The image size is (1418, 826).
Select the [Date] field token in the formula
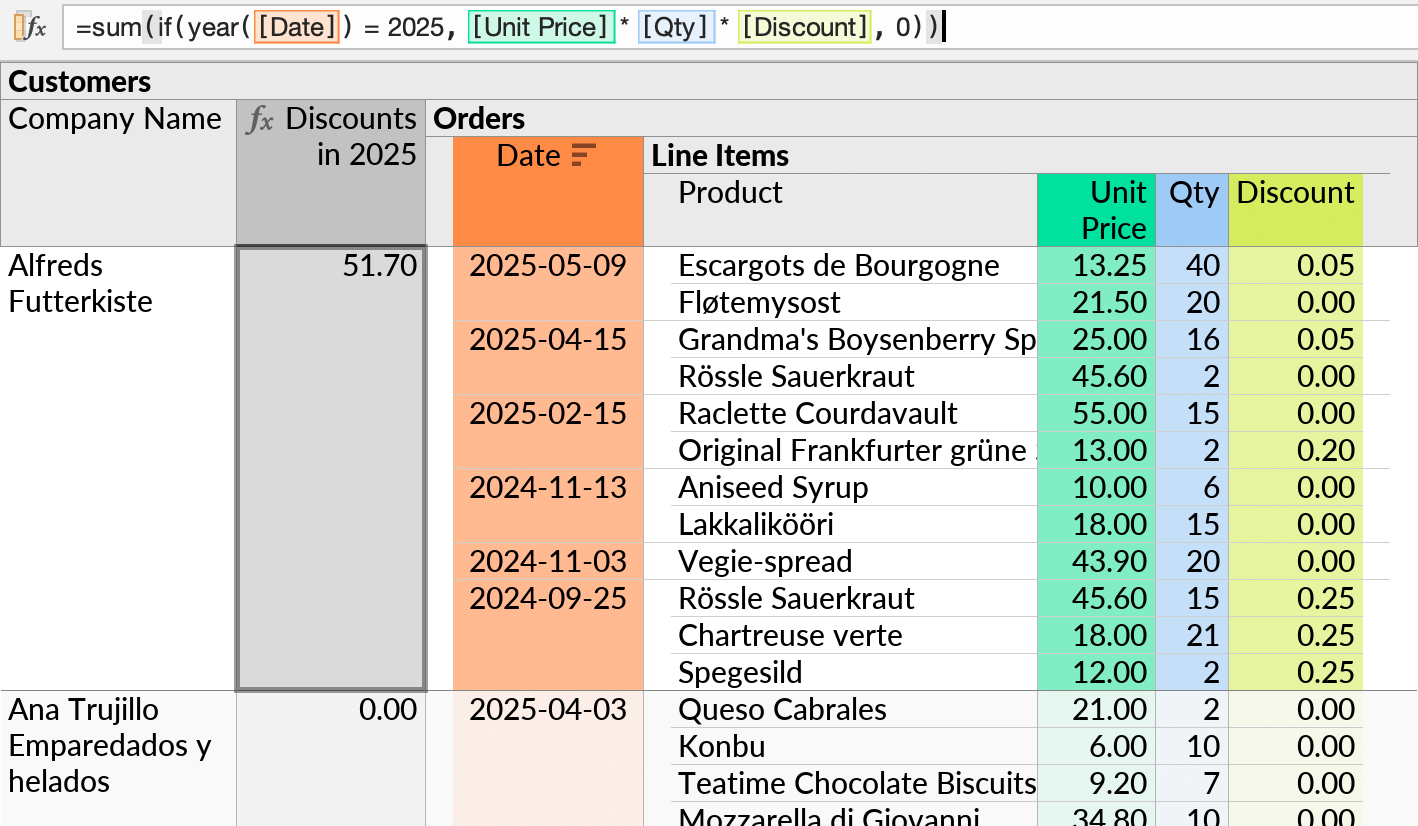(296, 27)
